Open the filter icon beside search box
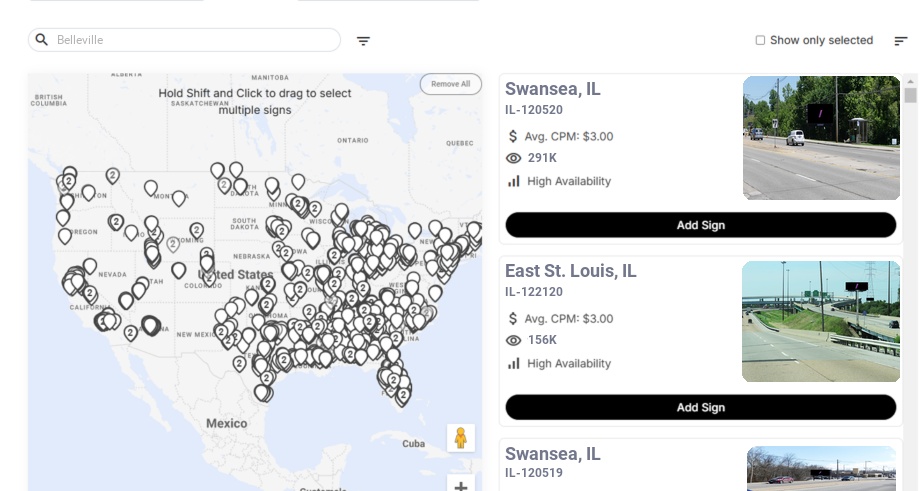This screenshot has height=491, width=920. (364, 41)
